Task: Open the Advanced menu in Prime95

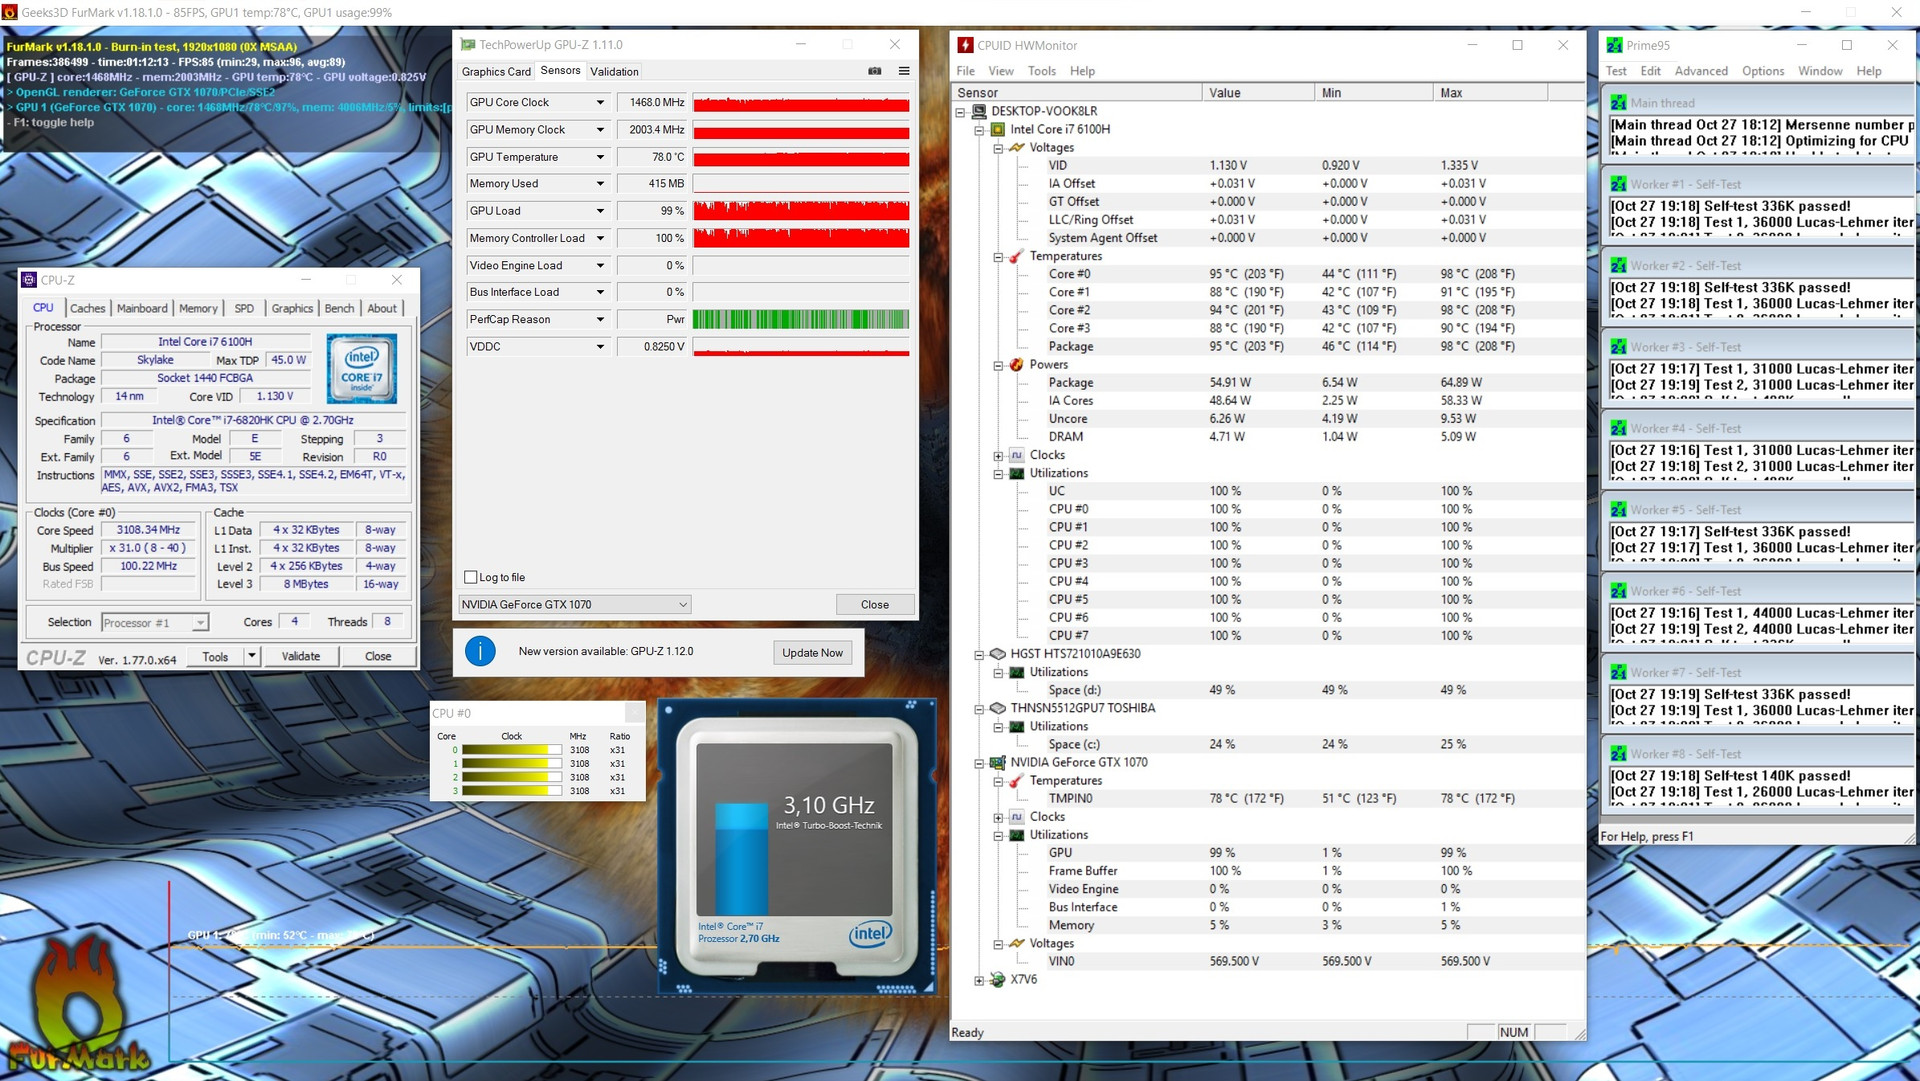Action: [1701, 71]
